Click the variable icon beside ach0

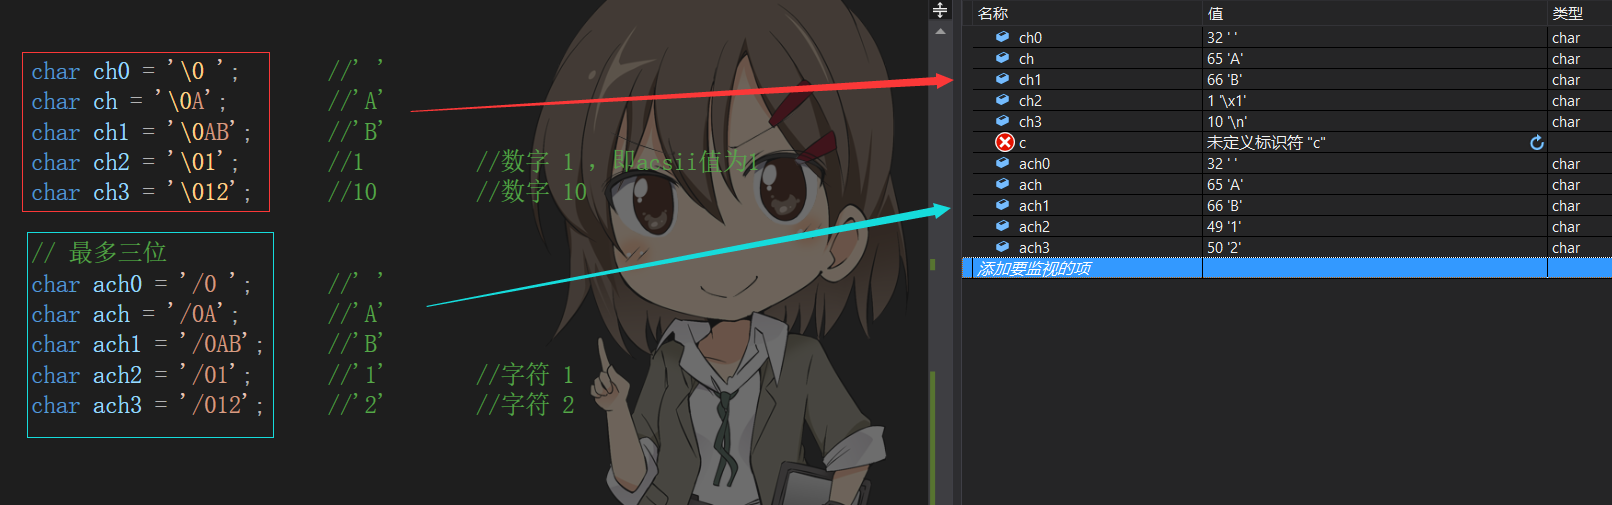pos(1002,163)
